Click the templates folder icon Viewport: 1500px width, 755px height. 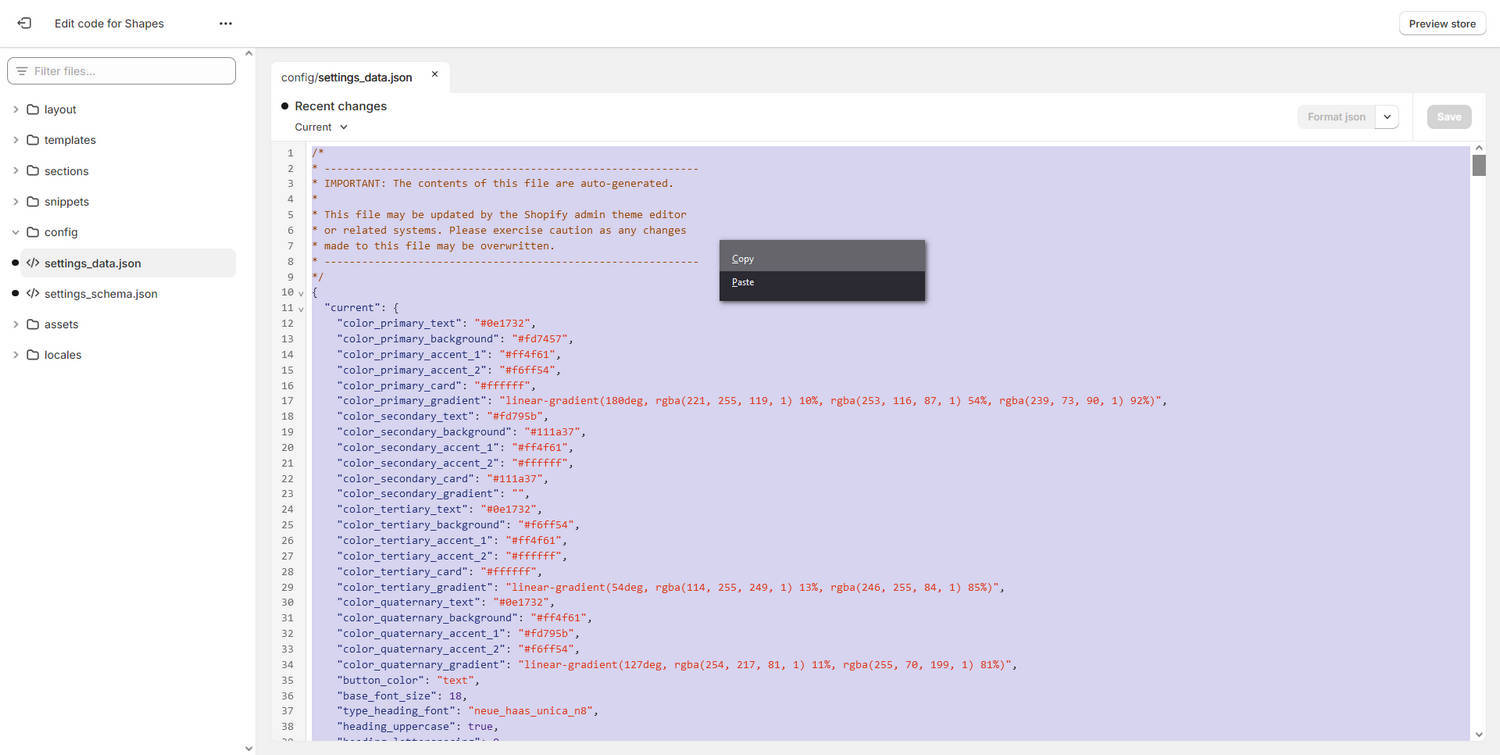(x=33, y=140)
